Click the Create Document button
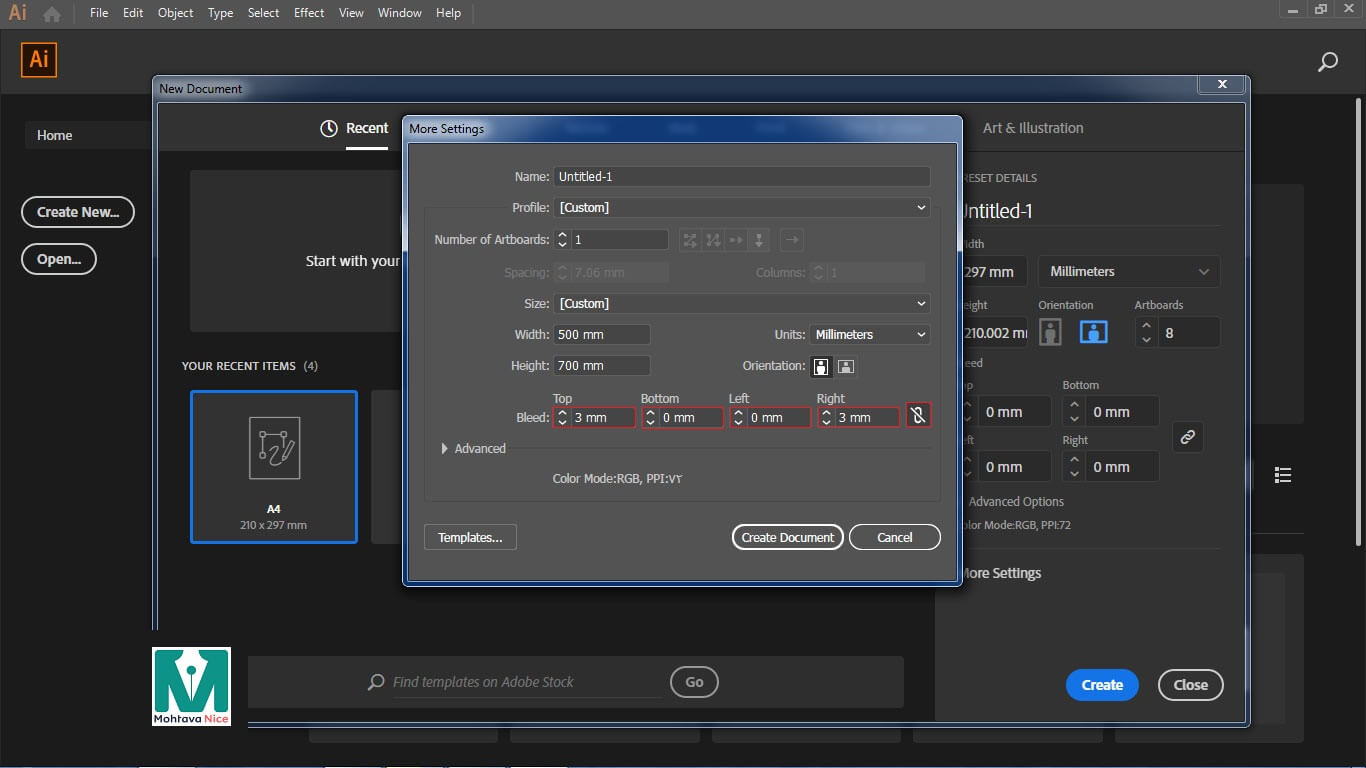This screenshot has width=1366, height=768. point(787,537)
